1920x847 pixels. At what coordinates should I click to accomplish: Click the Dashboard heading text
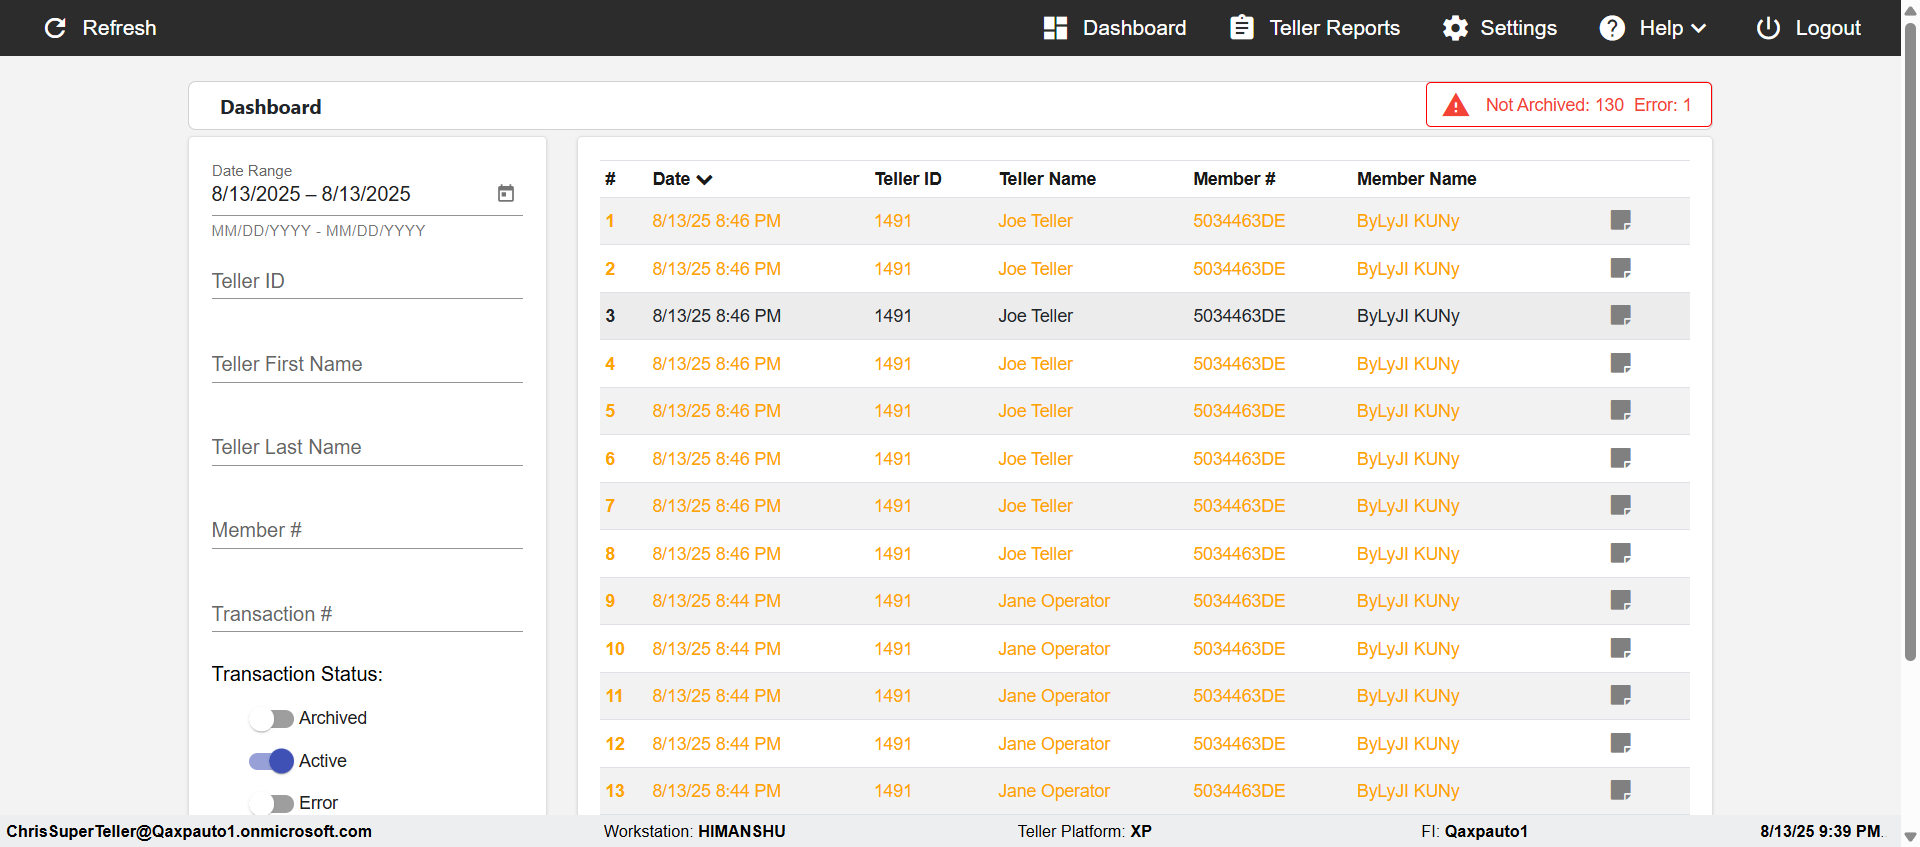[x=271, y=107]
